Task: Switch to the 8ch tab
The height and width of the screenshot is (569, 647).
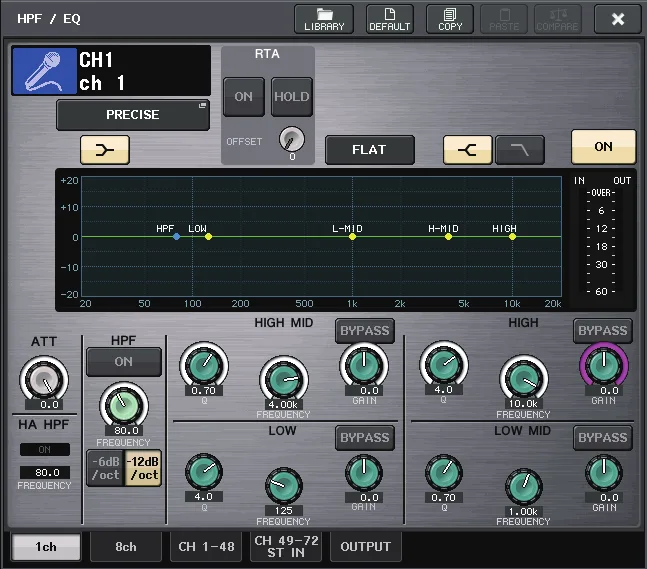Action: click(126, 547)
